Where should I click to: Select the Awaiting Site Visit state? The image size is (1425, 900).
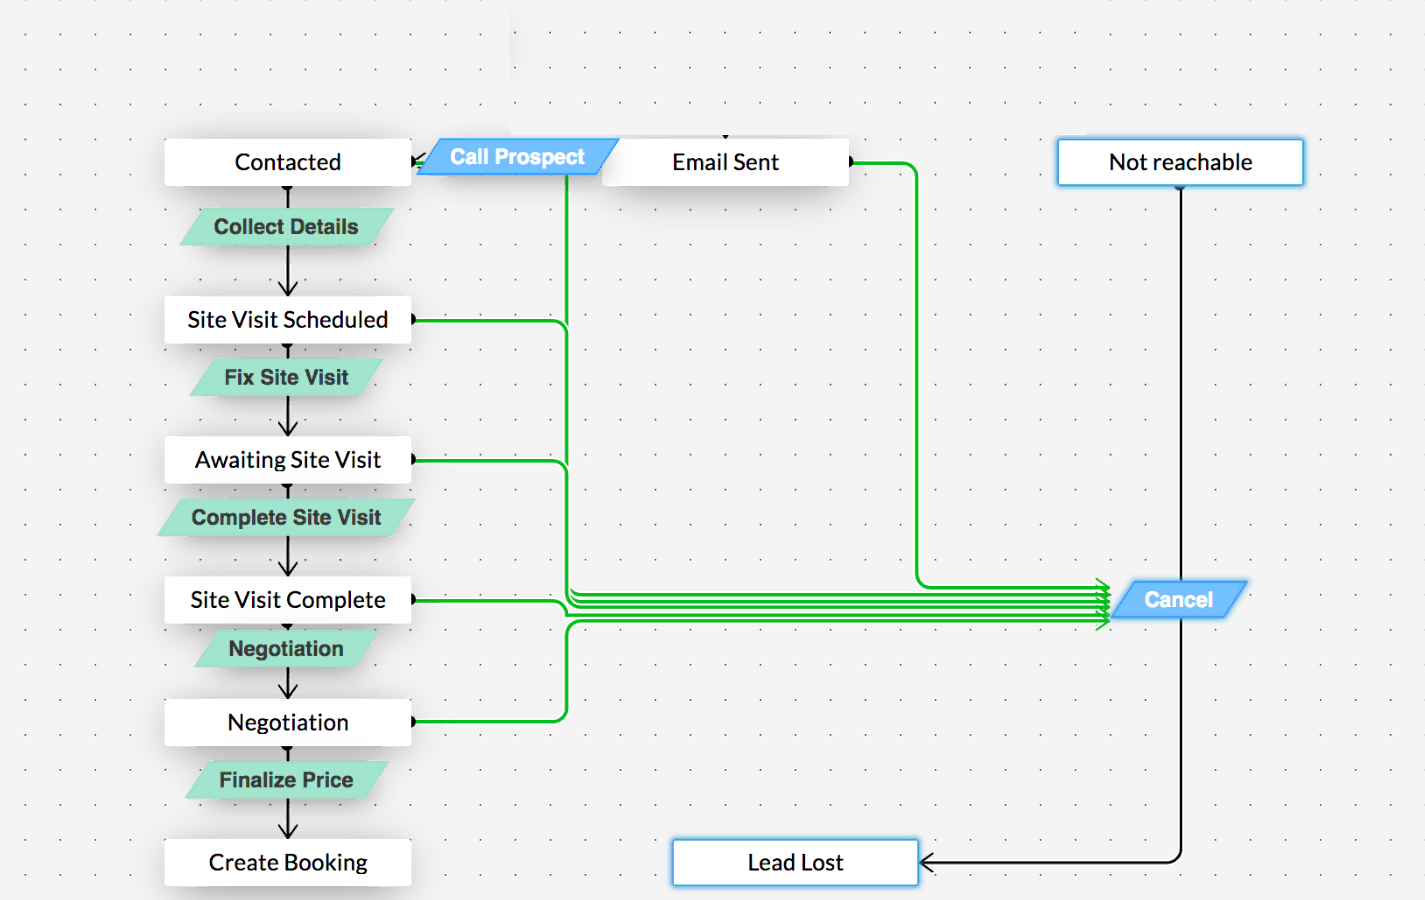coord(287,460)
